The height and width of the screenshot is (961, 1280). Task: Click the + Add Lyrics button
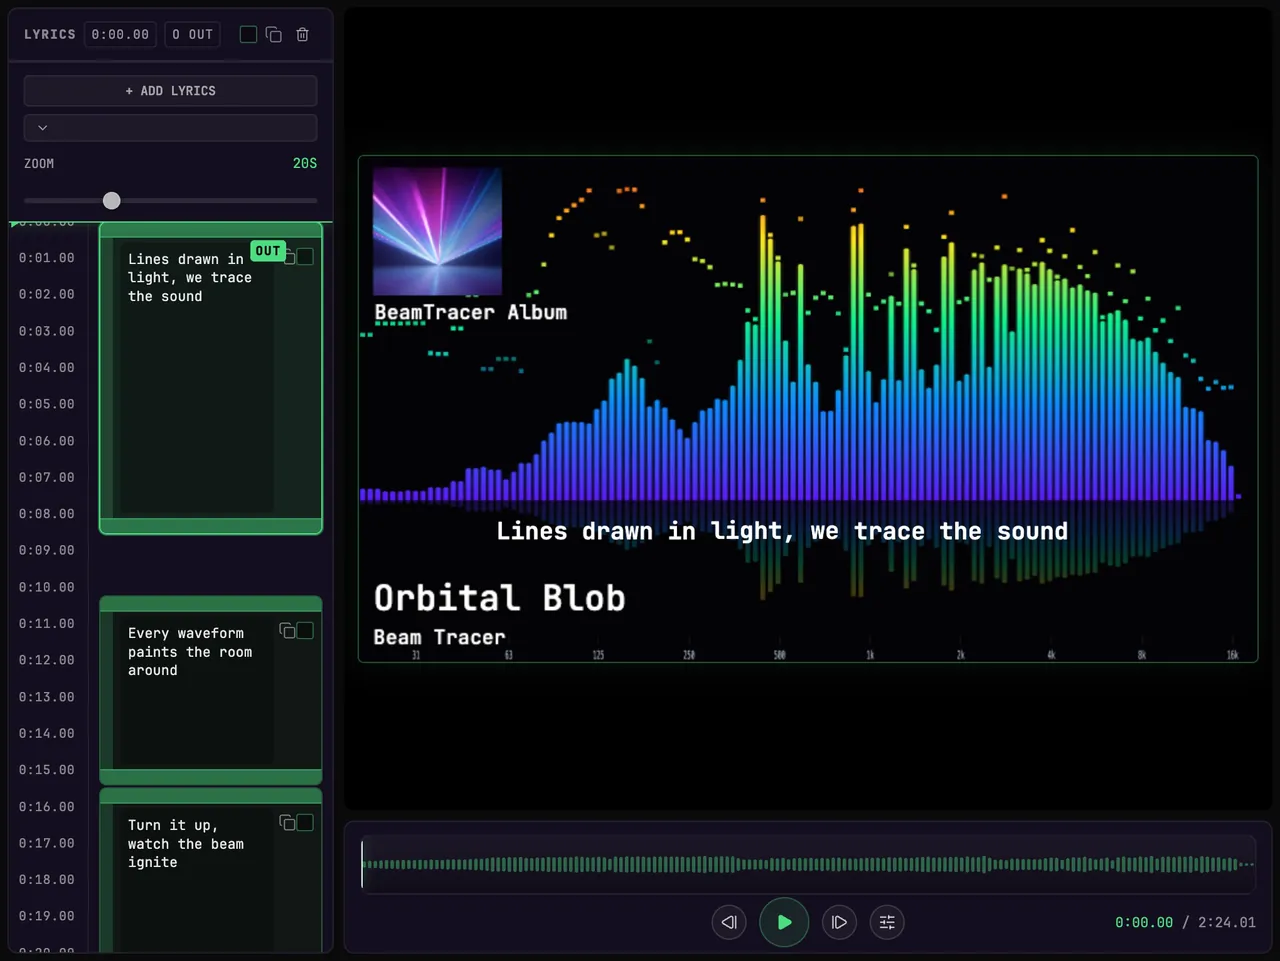(x=170, y=91)
